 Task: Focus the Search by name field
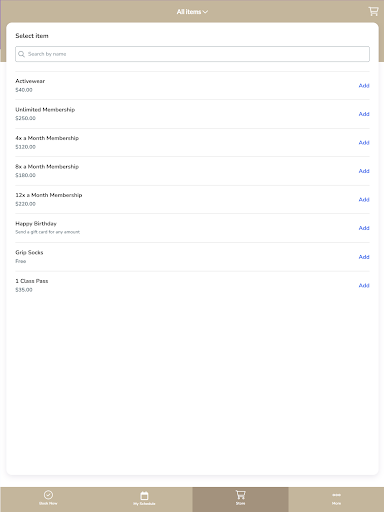192,54
